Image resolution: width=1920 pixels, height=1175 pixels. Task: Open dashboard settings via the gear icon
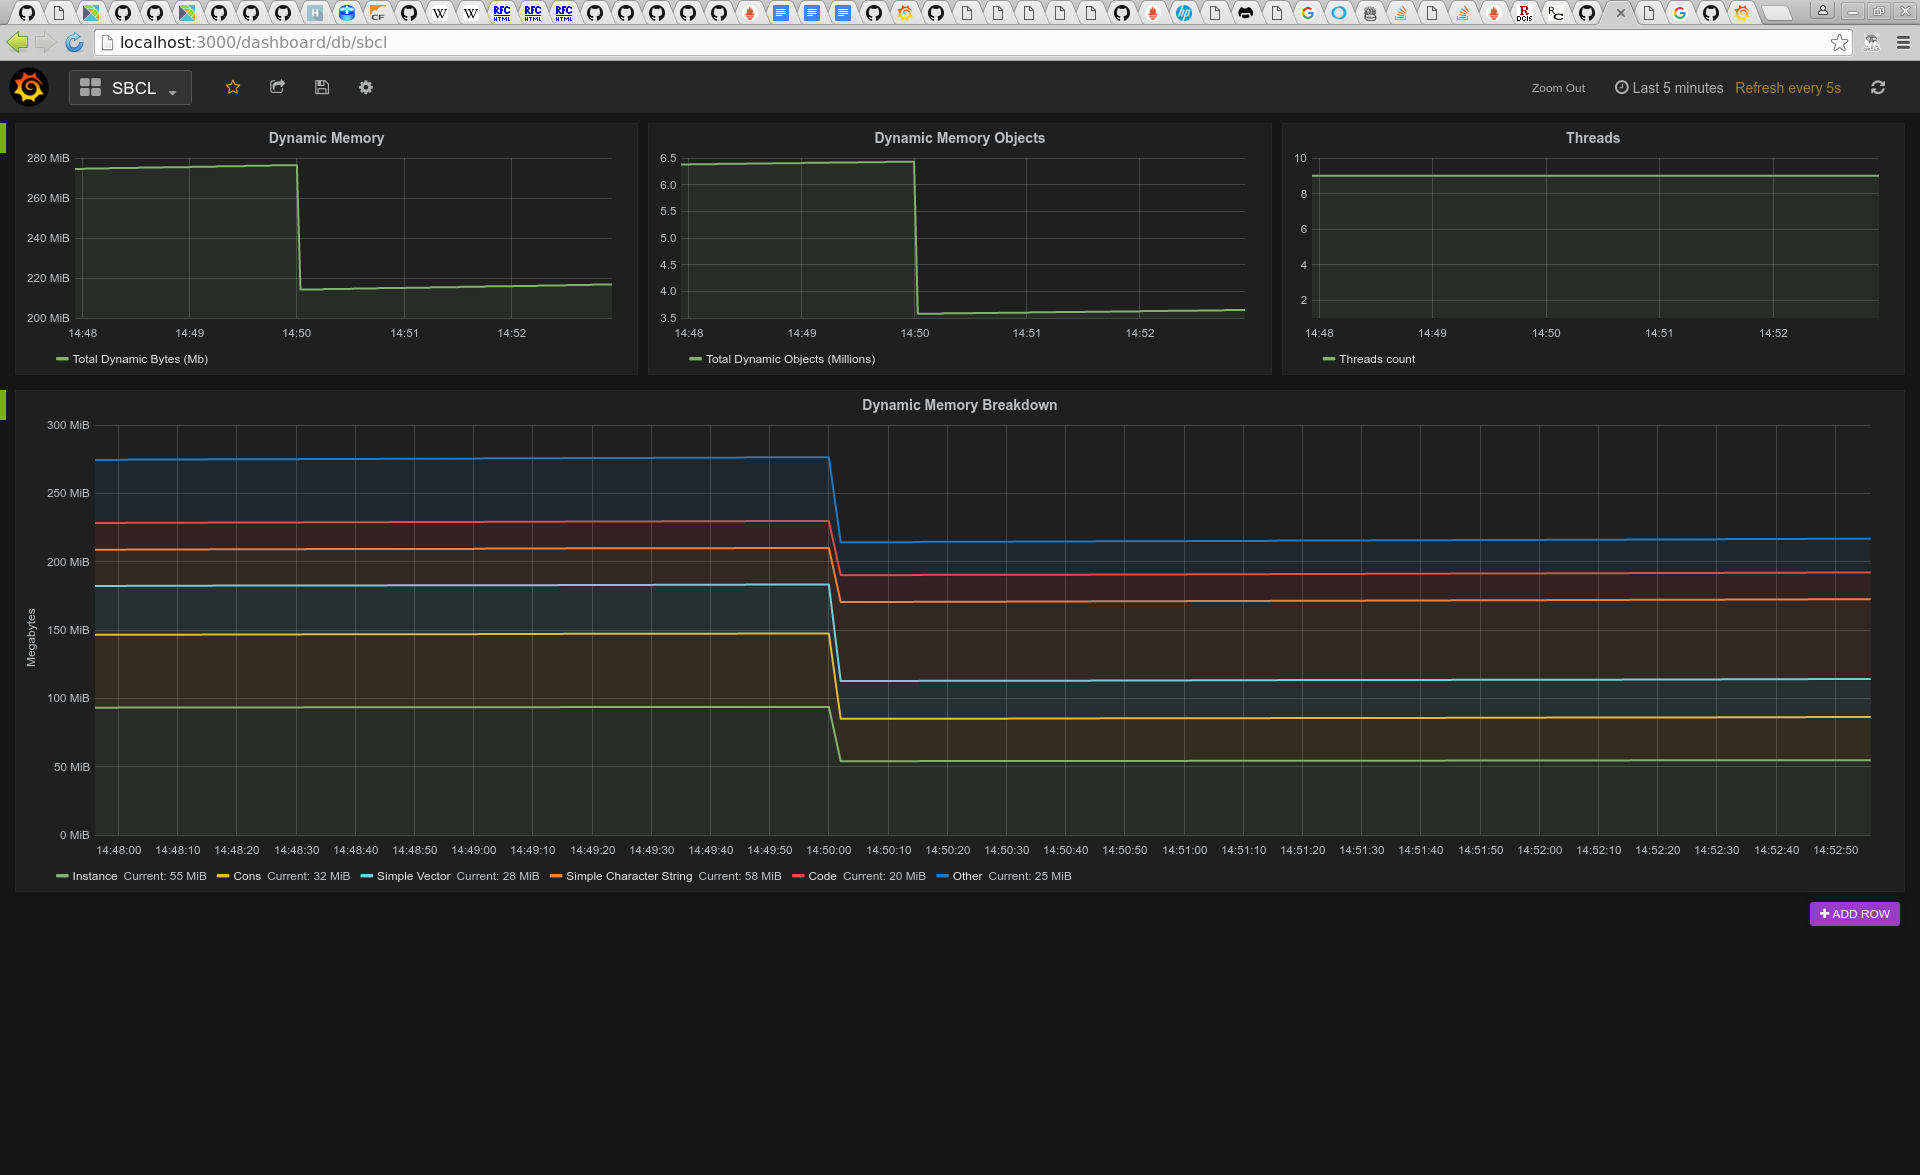click(x=365, y=87)
